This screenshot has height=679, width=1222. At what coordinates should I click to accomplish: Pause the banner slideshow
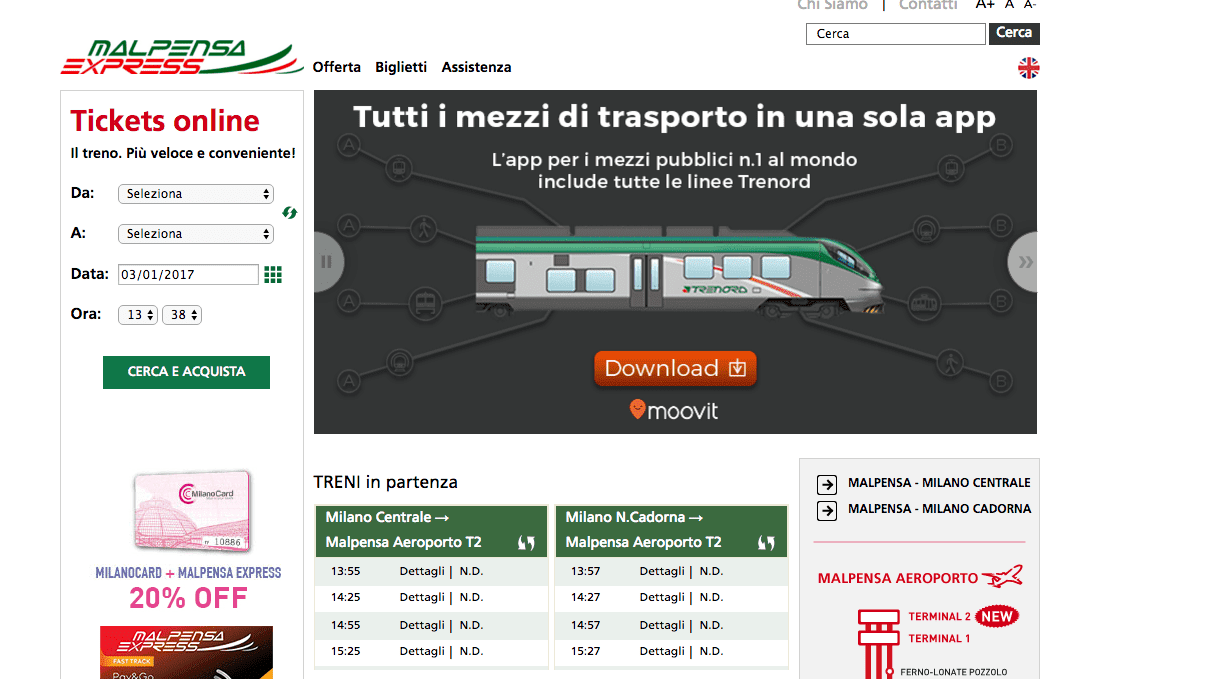click(327, 262)
